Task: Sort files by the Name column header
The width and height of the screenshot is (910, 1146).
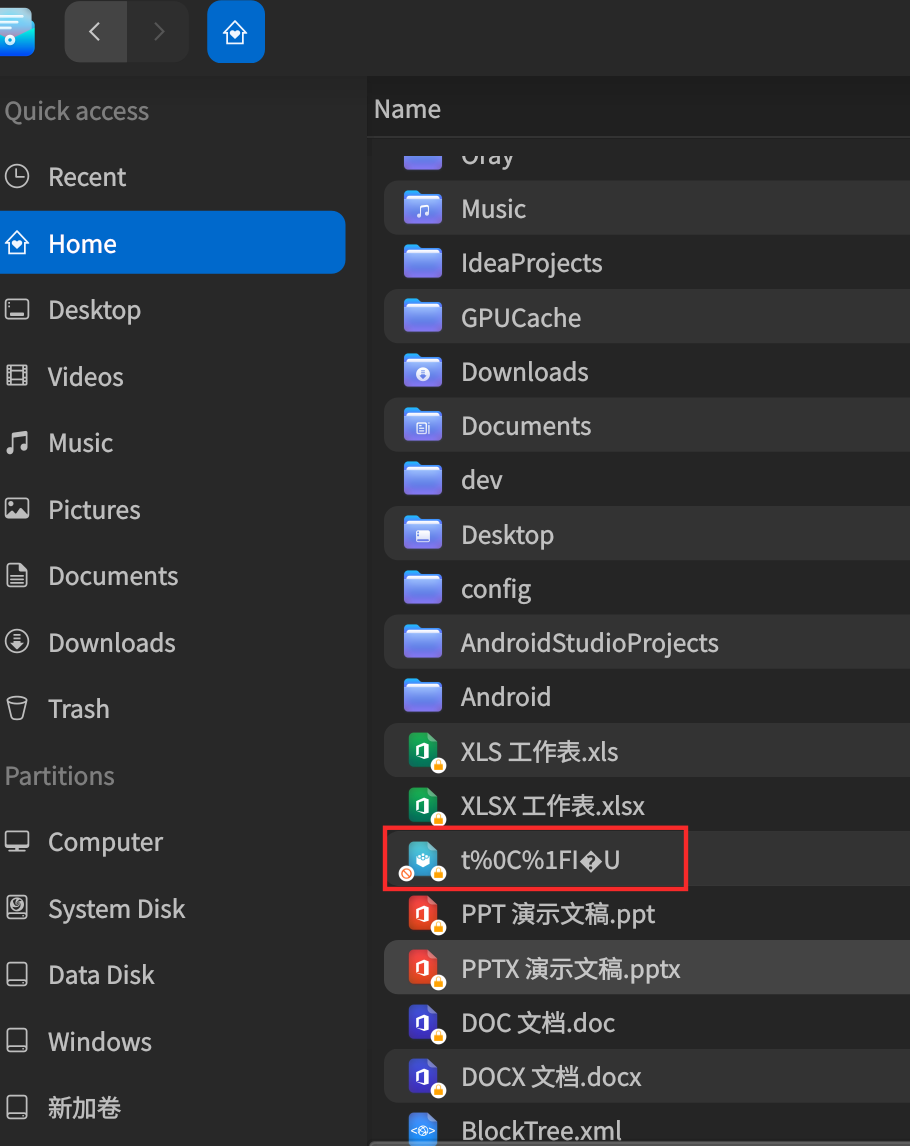Action: [x=407, y=109]
